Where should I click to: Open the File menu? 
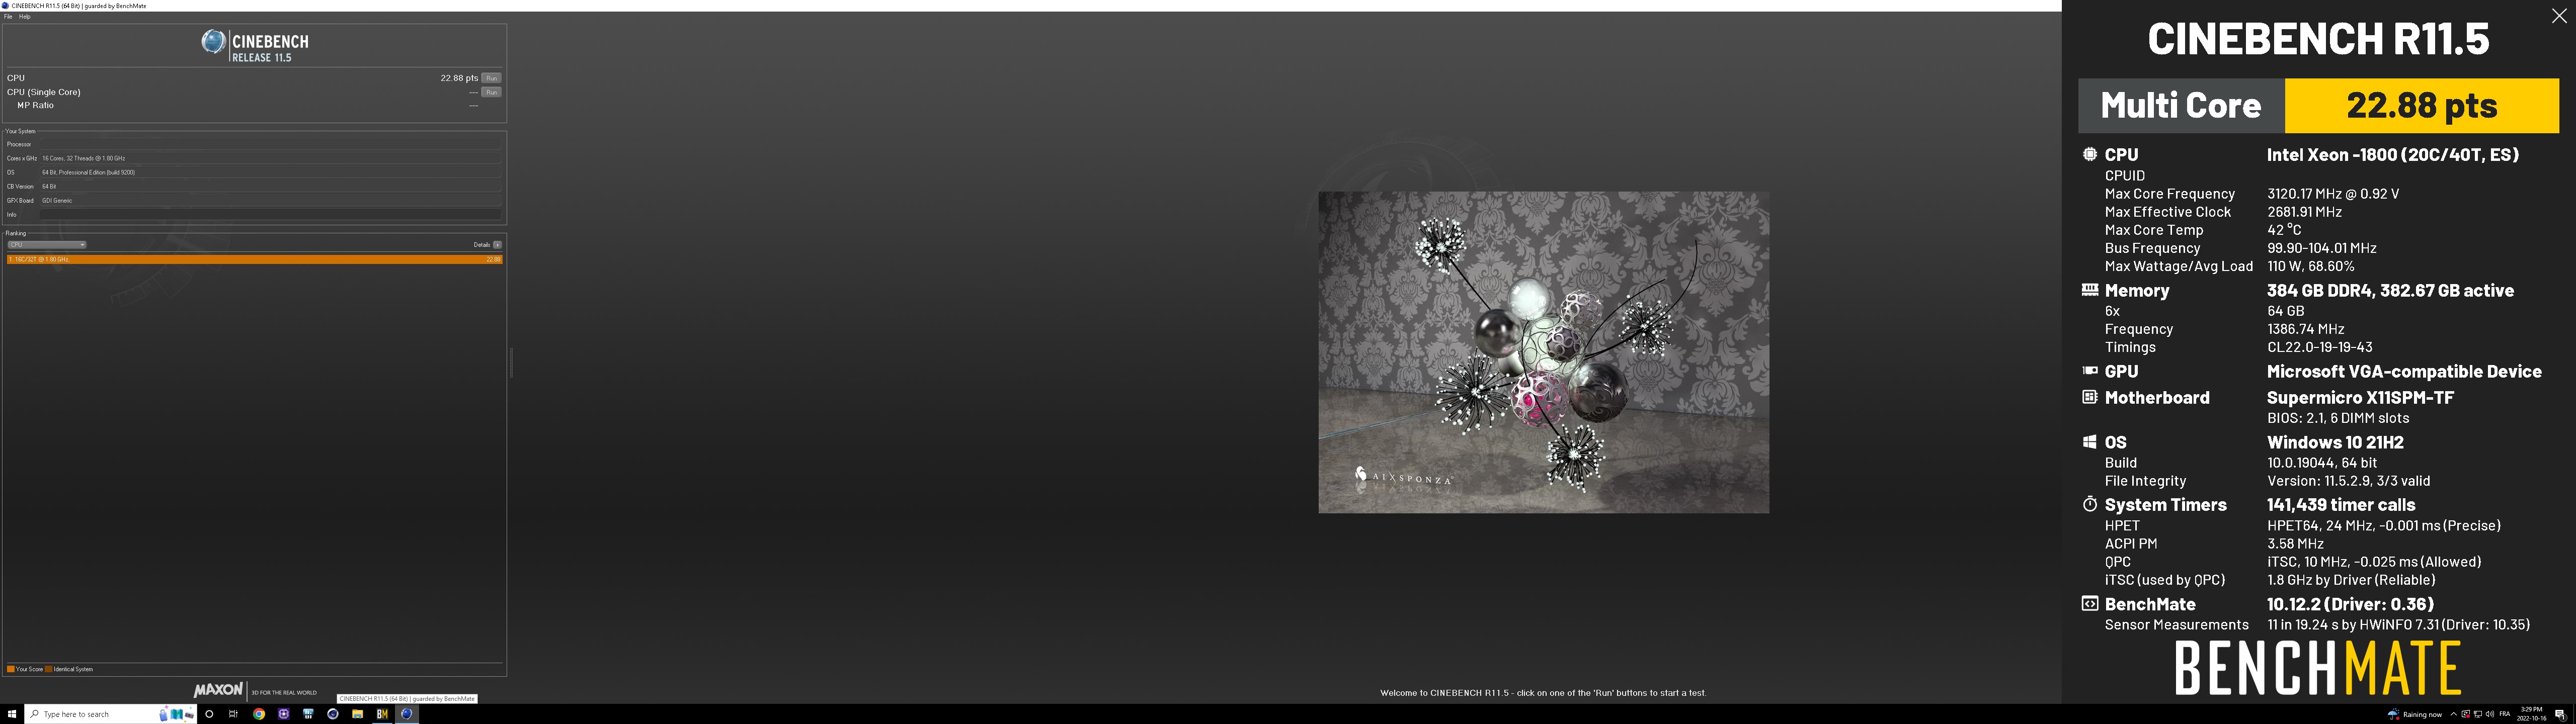pos(8,17)
